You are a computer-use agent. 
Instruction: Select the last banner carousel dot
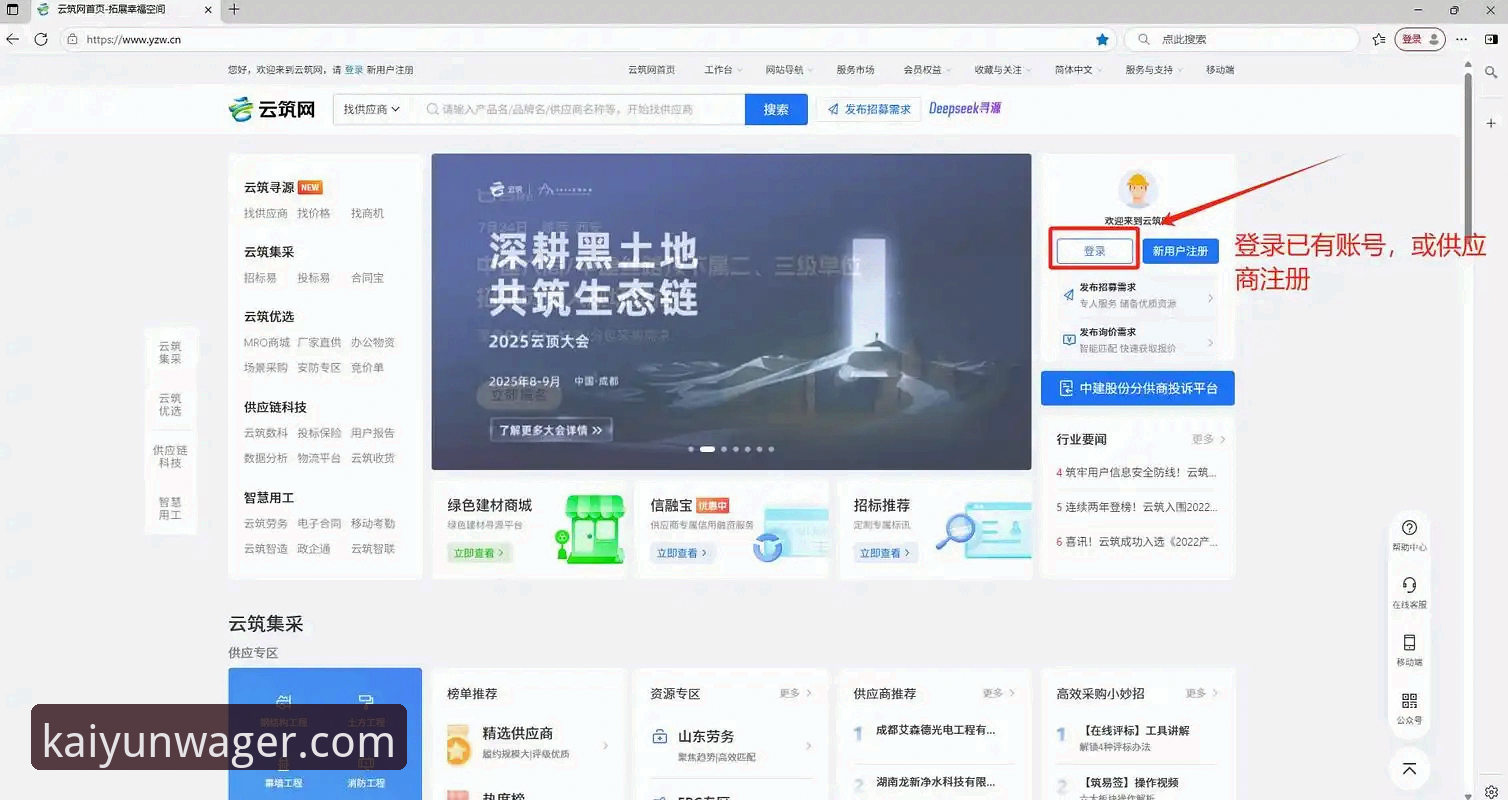pyautogui.click(x=771, y=450)
